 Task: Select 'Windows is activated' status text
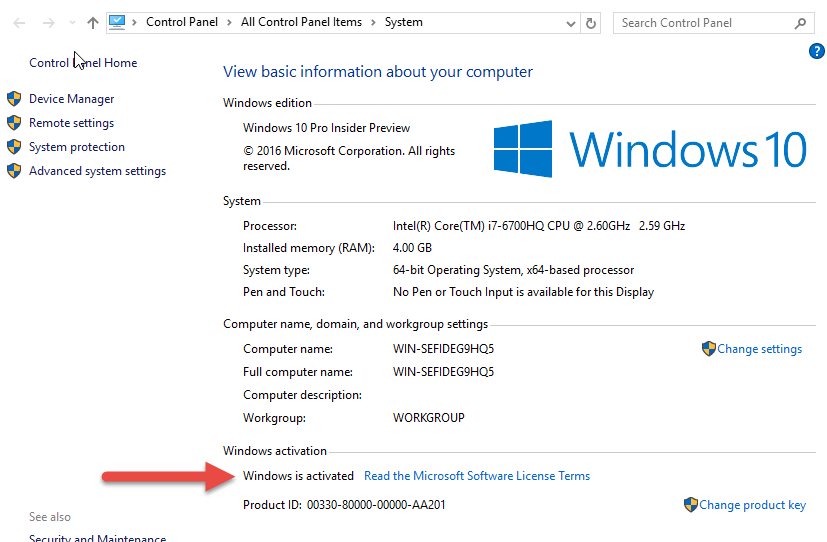coord(298,476)
